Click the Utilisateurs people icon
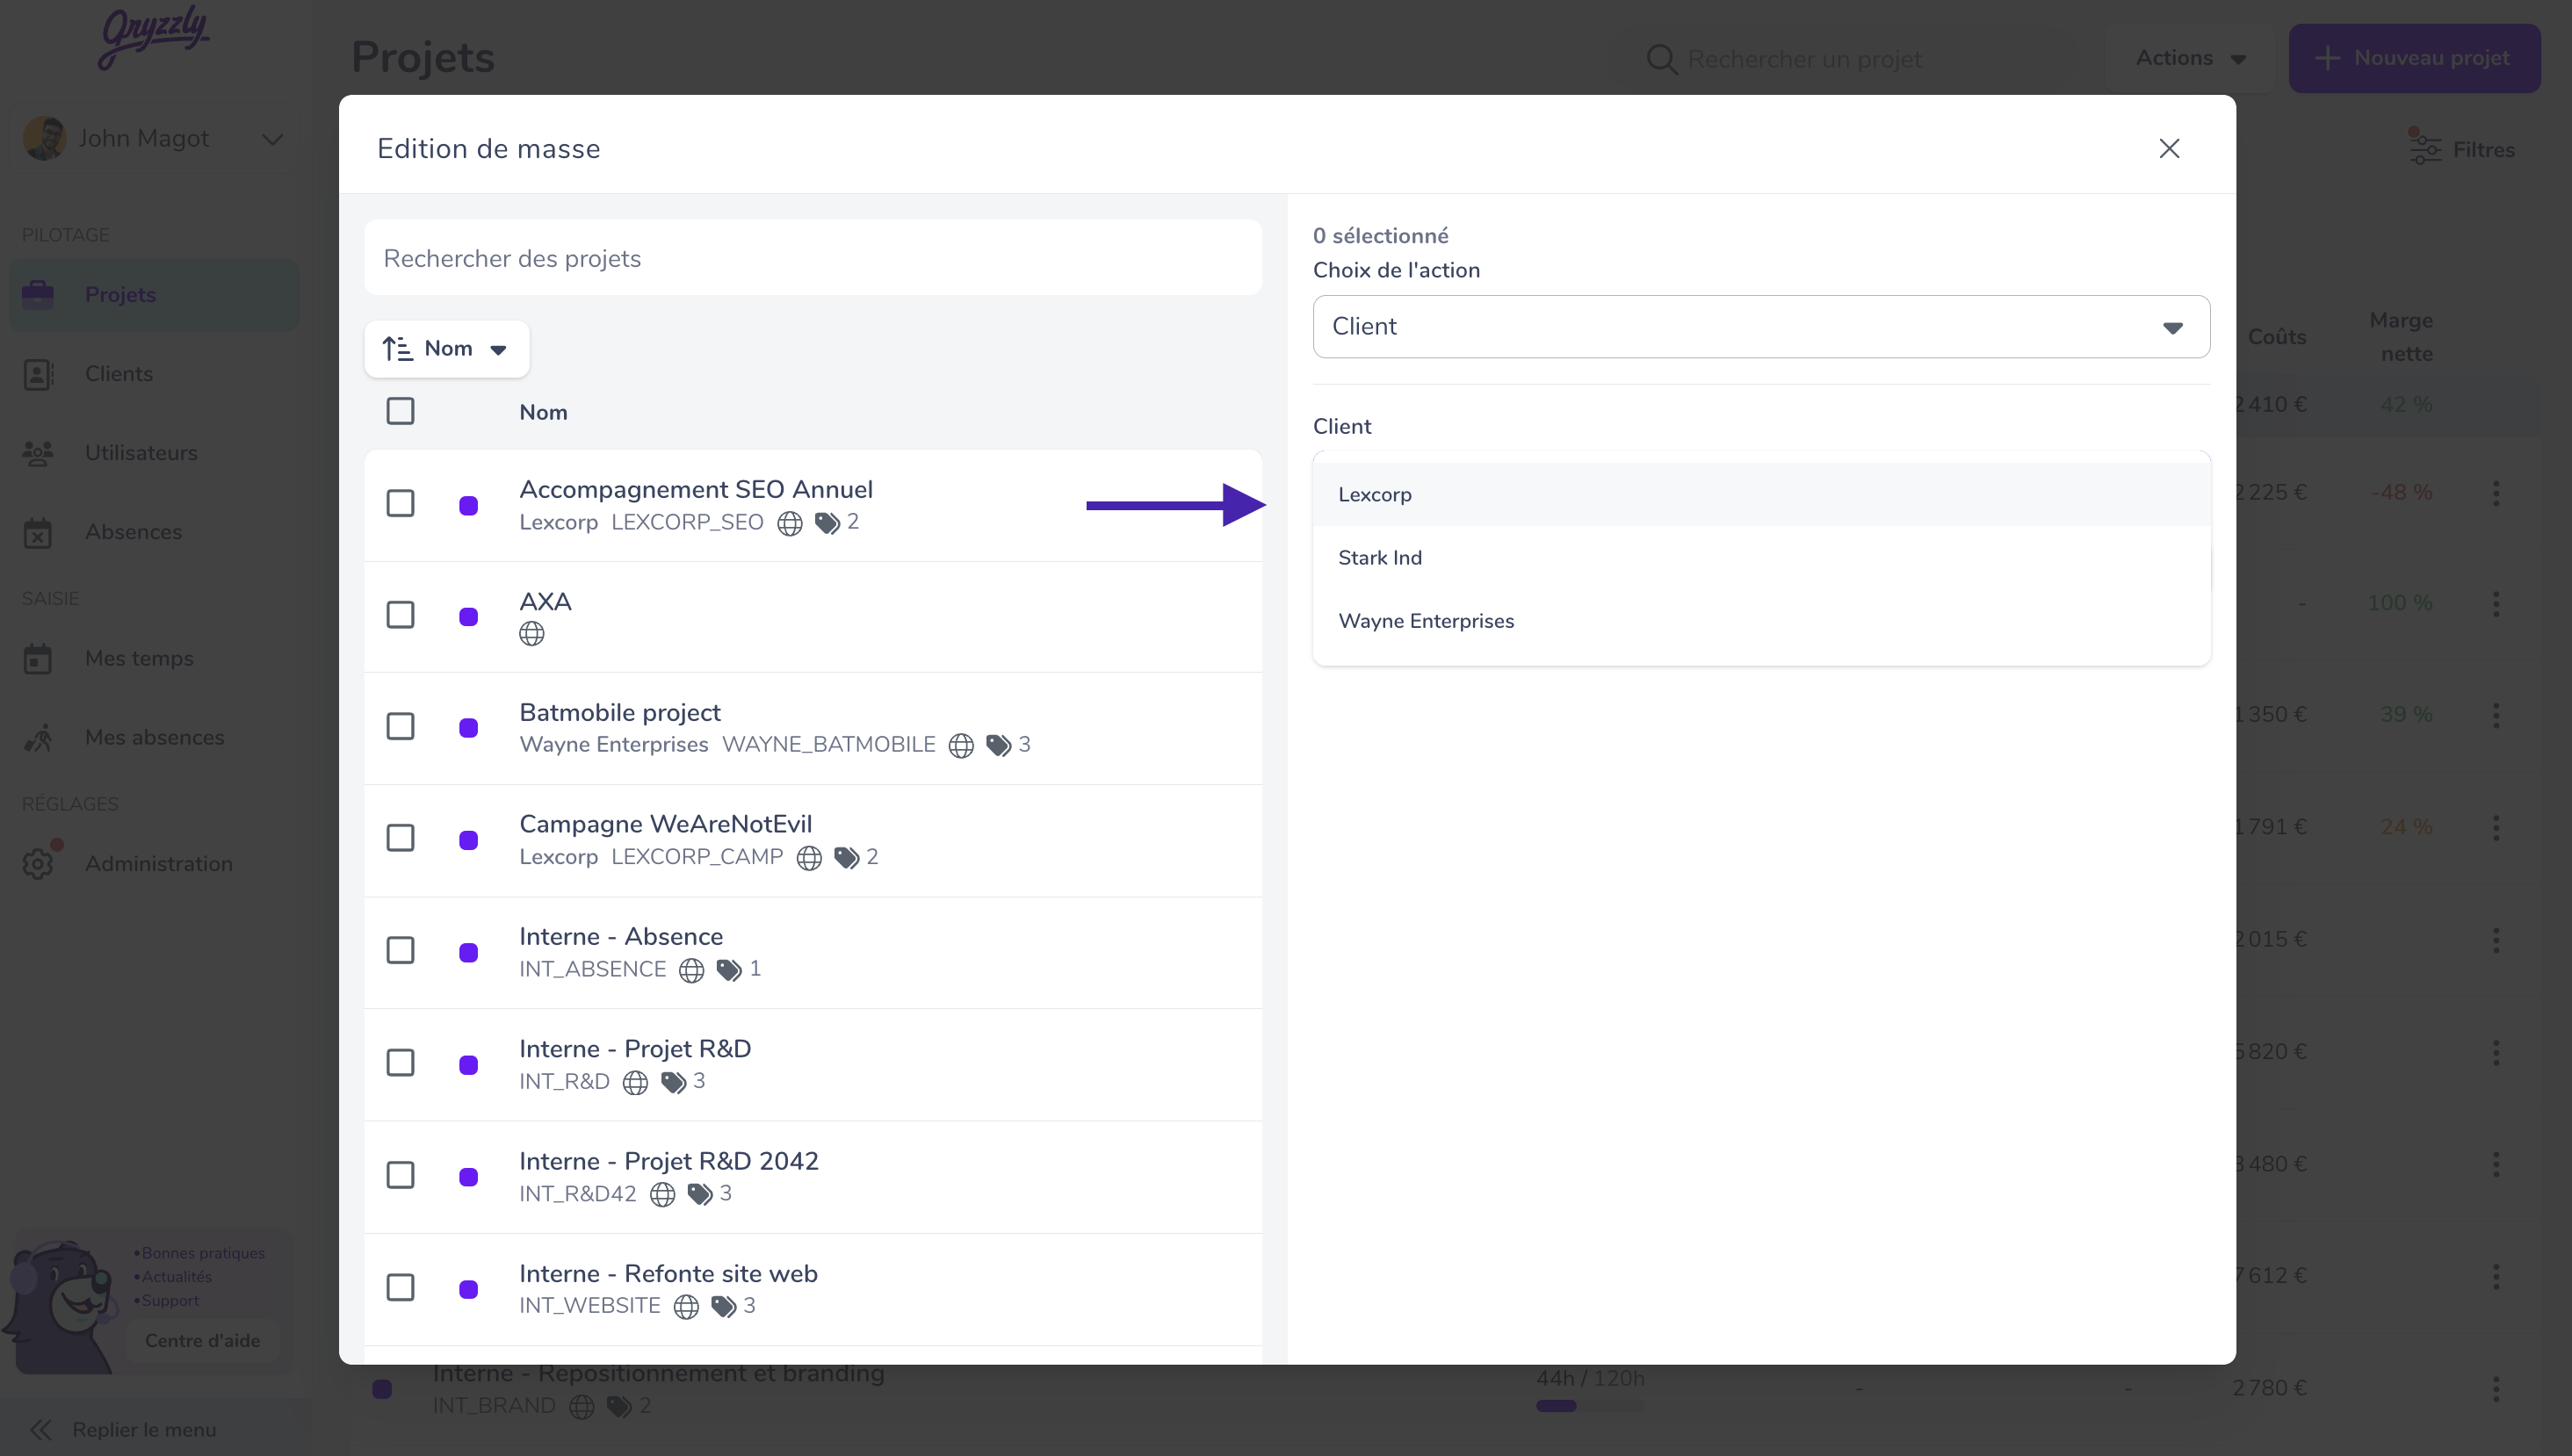The height and width of the screenshot is (1456, 2572). click(x=38, y=453)
